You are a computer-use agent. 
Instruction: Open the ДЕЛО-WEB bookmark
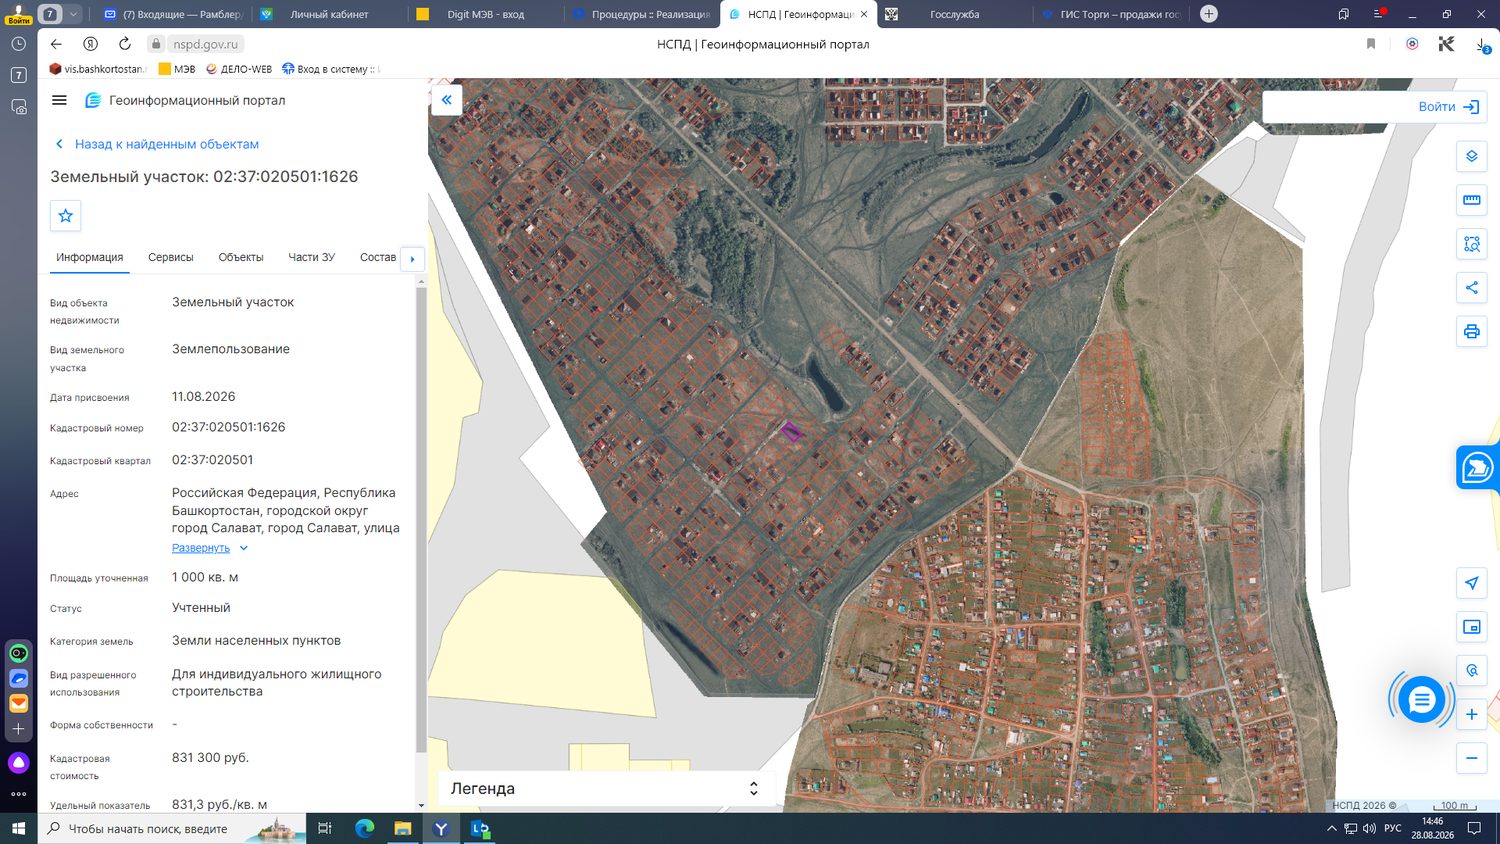pos(239,69)
